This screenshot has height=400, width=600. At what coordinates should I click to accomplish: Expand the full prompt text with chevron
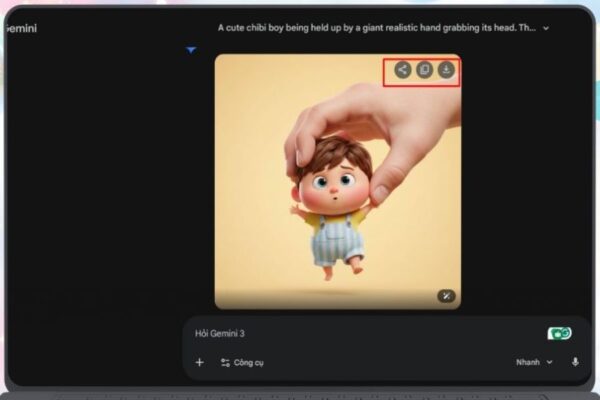(x=546, y=28)
